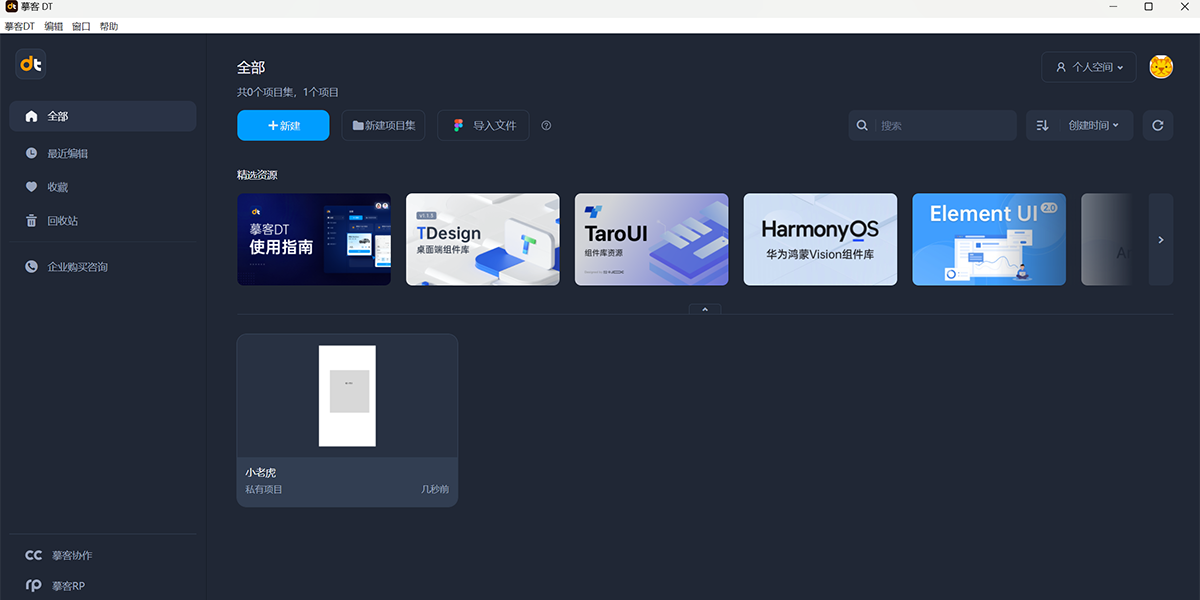The height and width of the screenshot is (600, 1200).
Task: Open the 个人空间 workspace dropdown
Action: point(1089,67)
